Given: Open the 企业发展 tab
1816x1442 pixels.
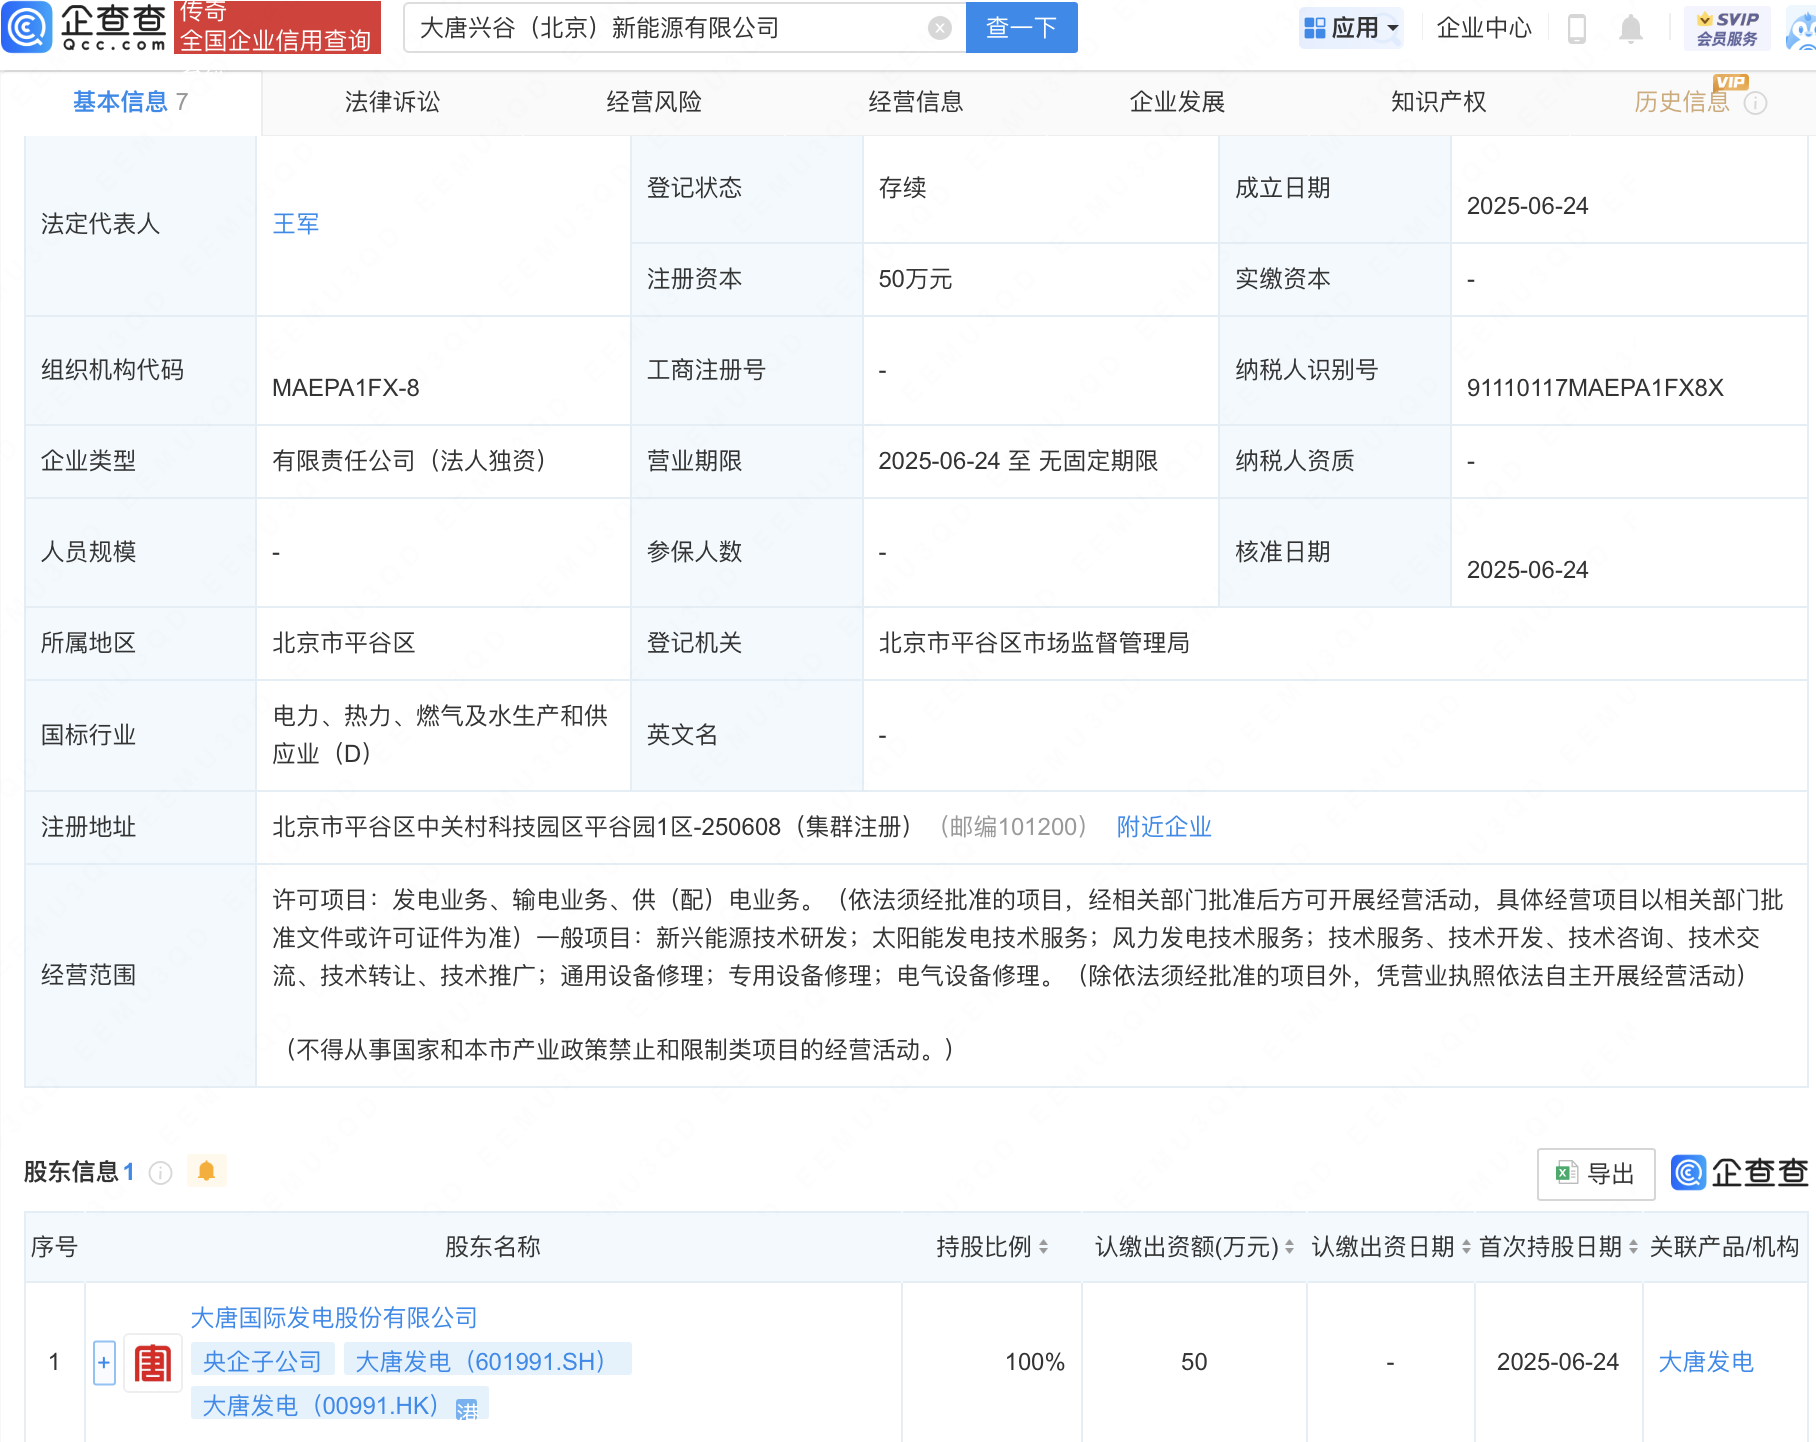Looking at the screenshot, I should (1177, 102).
